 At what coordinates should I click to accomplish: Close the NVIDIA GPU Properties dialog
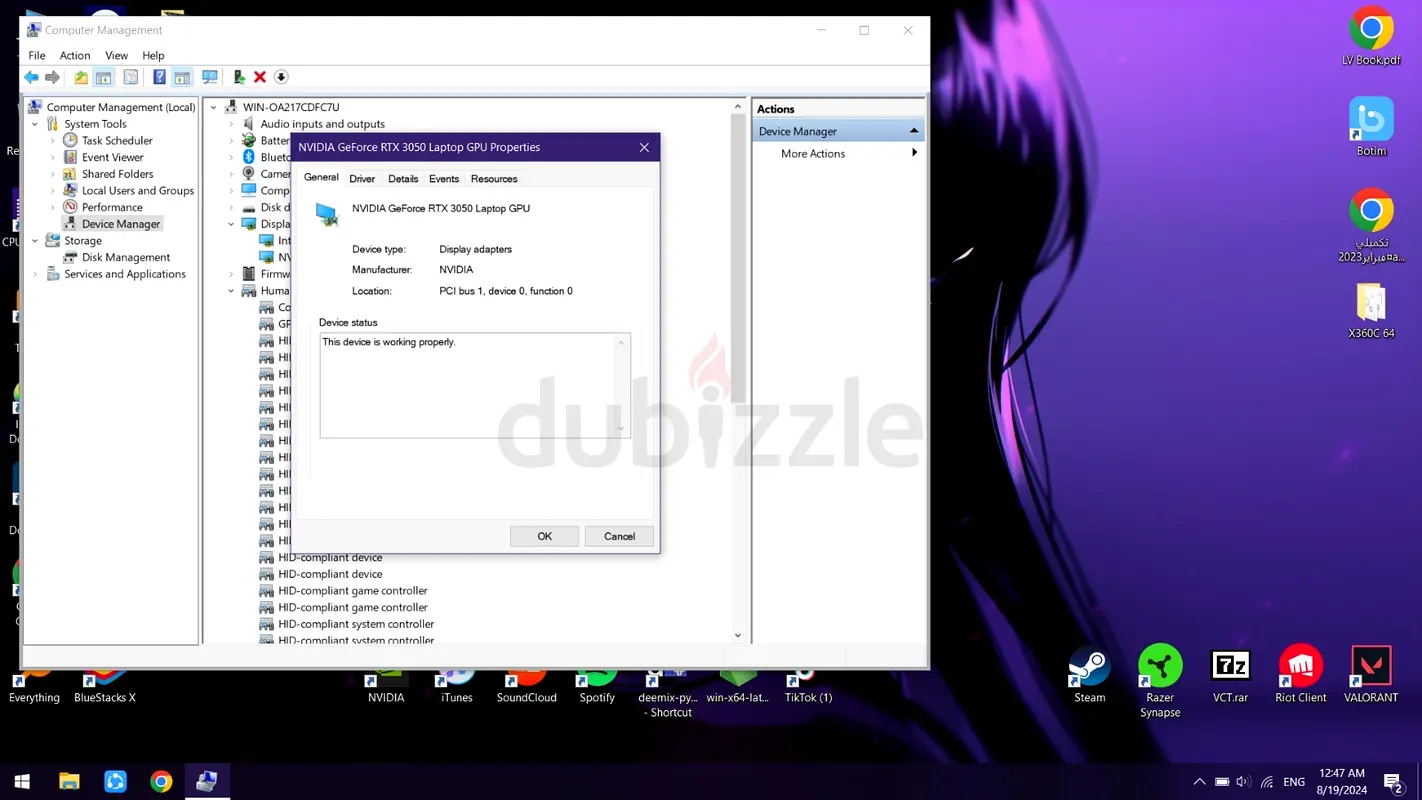[x=644, y=147]
